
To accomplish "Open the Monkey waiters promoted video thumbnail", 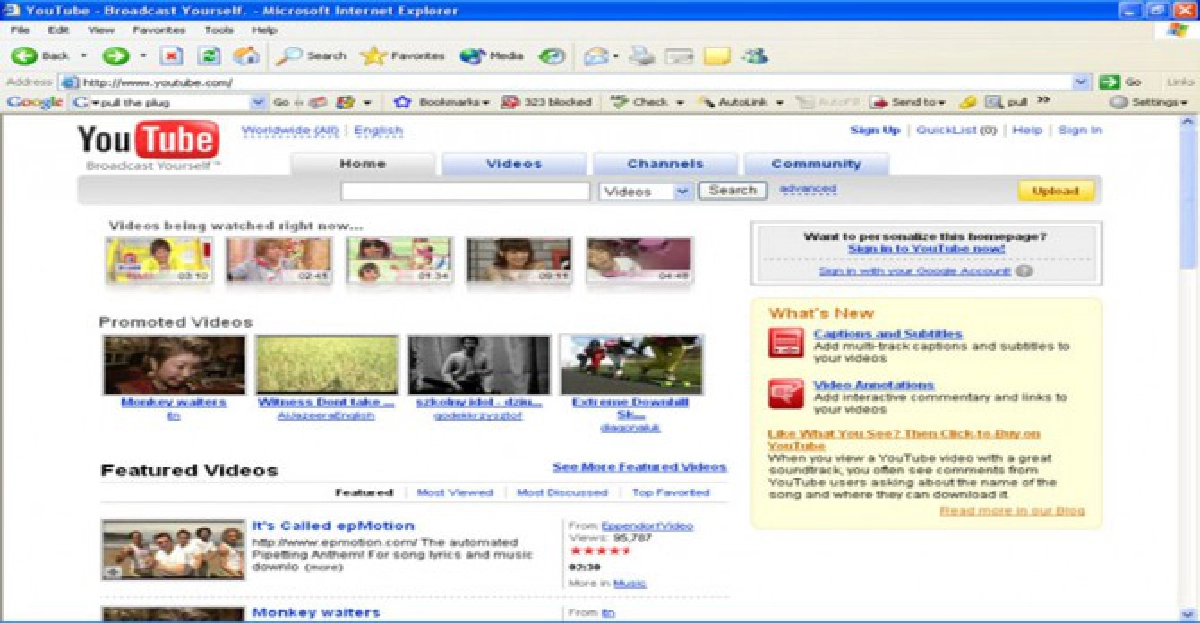I will coord(174,365).
